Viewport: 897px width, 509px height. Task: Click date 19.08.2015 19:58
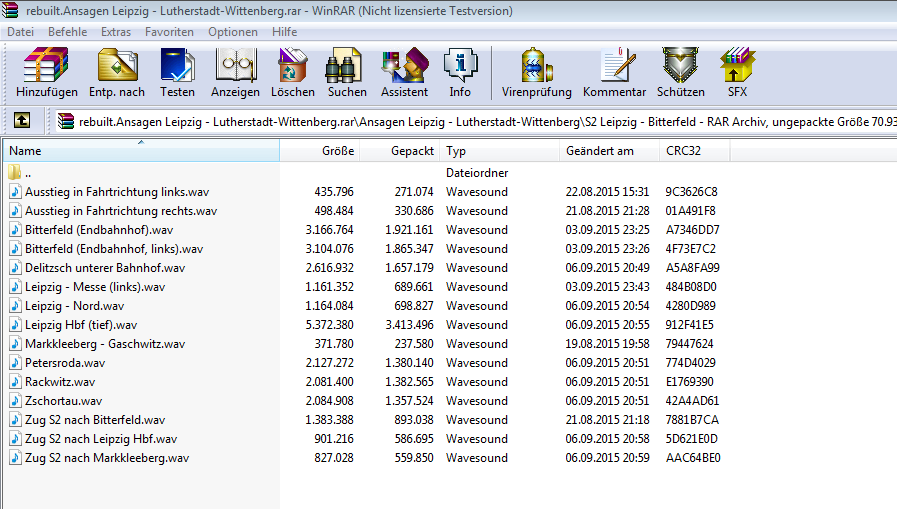(608, 344)
